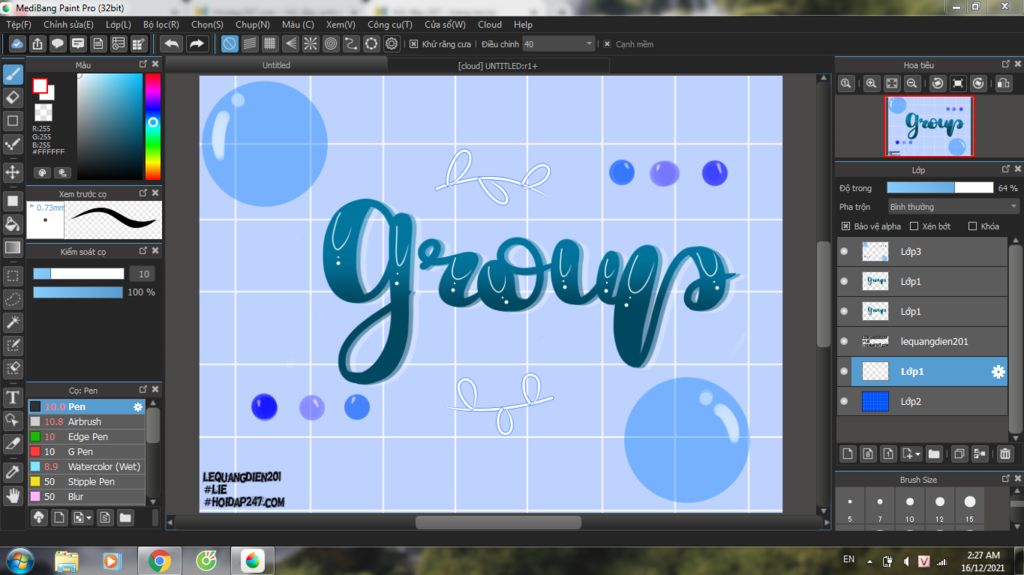Screen dimensions: 1024x575
Task: Select the Text tool
Action: click(x=13, y=397)
